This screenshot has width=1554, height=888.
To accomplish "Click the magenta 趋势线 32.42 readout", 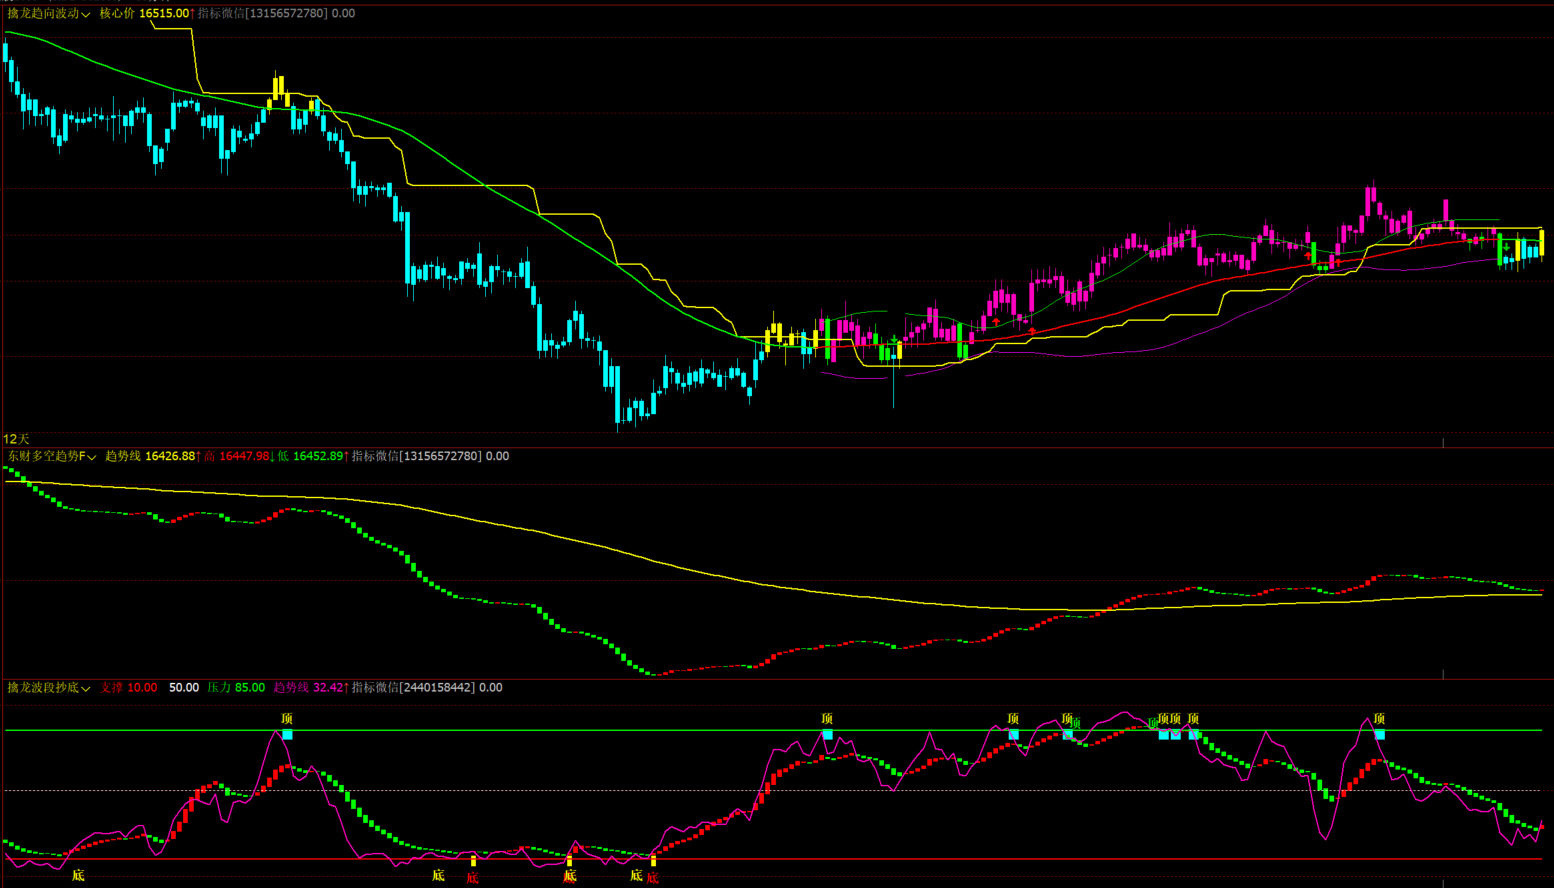I will 307,688.
